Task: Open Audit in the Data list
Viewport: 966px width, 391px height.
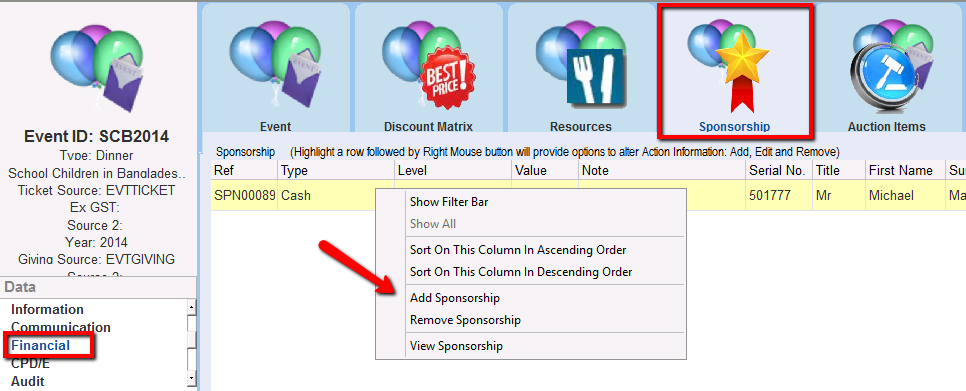Action: (28, 381)
